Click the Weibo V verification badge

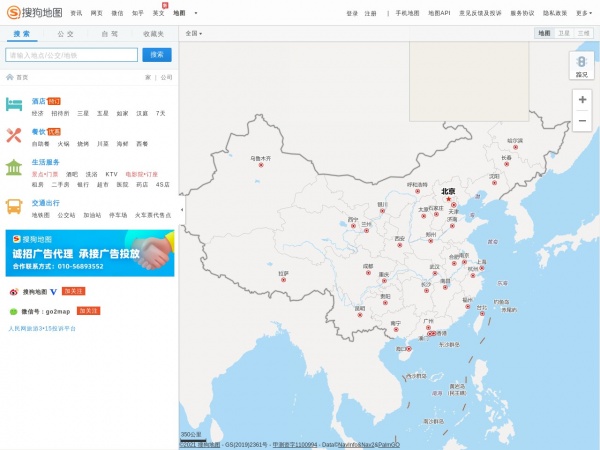click(54, 292)
